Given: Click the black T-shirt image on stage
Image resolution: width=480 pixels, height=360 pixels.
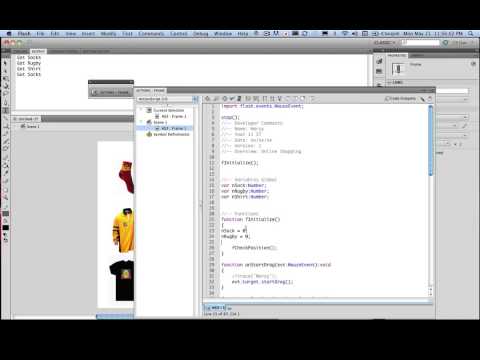Looking at the screenshot, I should pyautogui.click(x=122, y=281).
